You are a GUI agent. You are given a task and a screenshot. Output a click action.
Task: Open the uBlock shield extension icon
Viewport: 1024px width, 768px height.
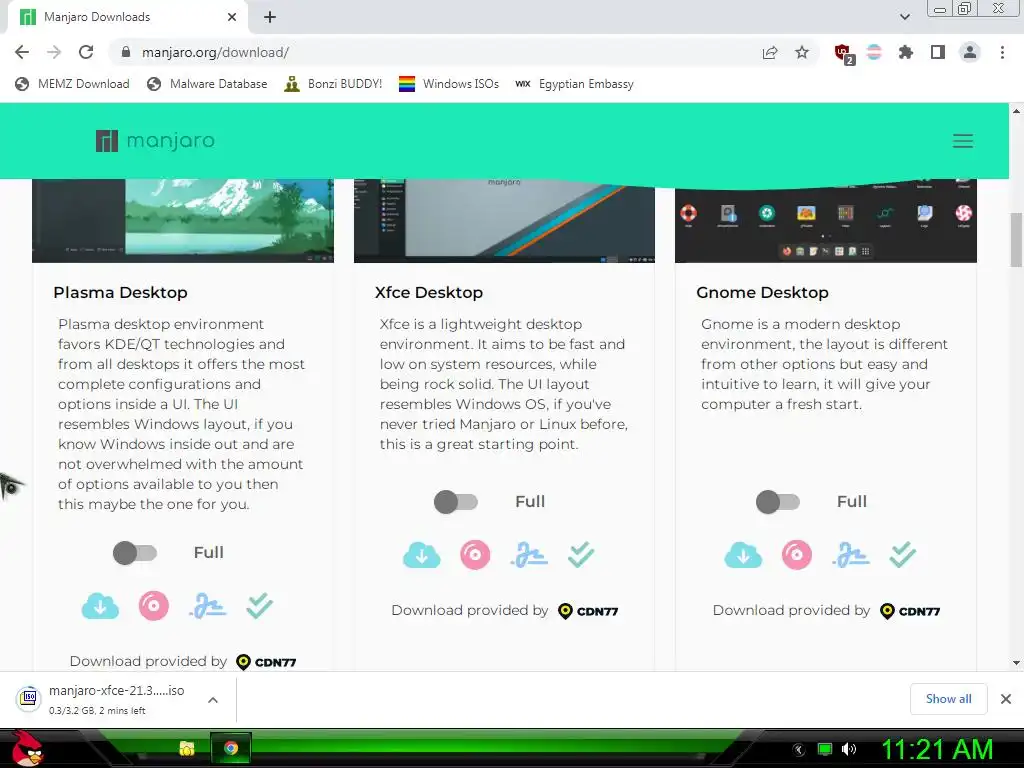(x=844, y=54)
